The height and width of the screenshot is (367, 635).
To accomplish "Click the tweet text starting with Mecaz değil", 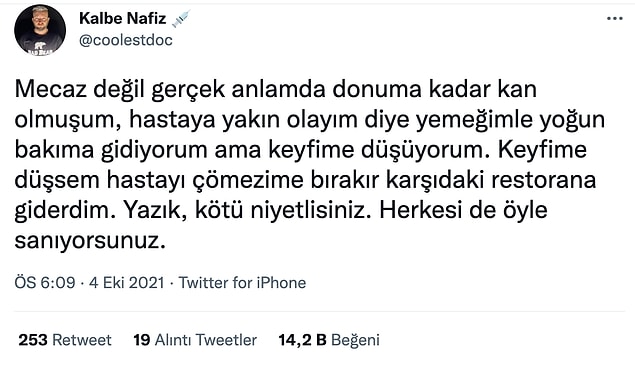I will [x=309, y=165].
